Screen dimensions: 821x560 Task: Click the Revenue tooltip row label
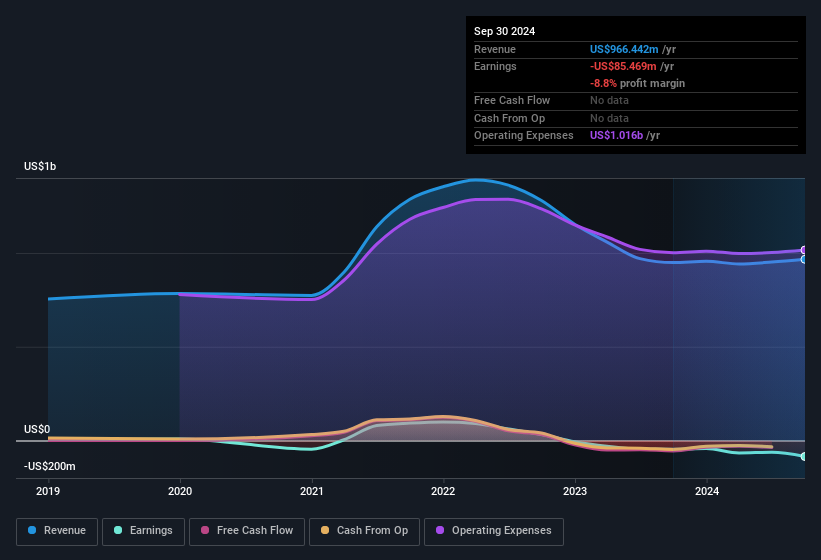[x=495, y=49]
